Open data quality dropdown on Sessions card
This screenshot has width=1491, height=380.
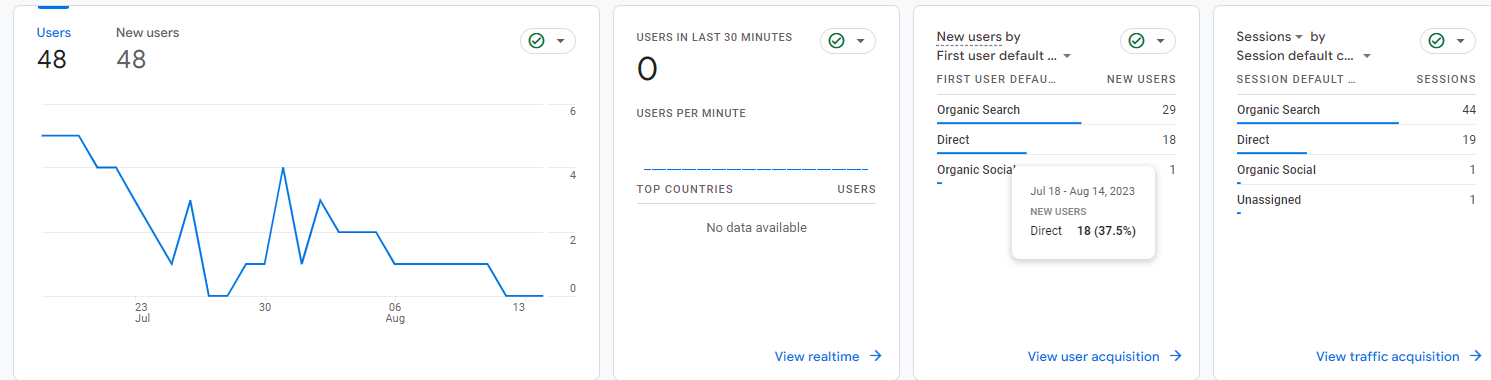pyautogui.click(x=1460, y=41)
